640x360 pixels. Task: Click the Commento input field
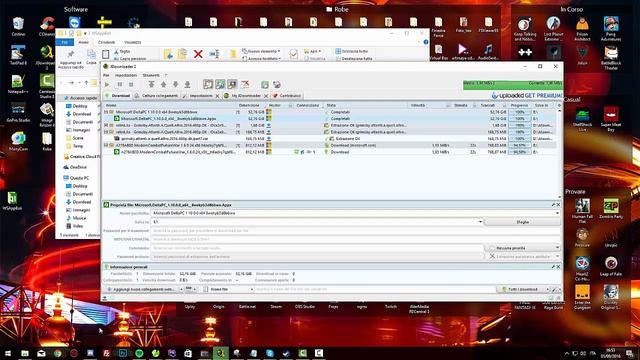pyautogui.click(x=317, y=248)
